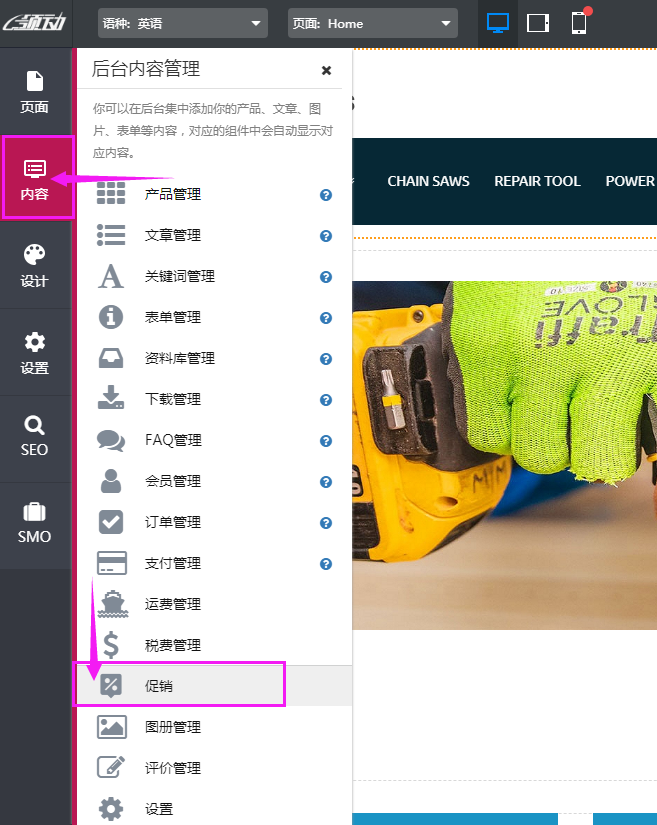Switch to tablet preview mode

pos(538,23)
